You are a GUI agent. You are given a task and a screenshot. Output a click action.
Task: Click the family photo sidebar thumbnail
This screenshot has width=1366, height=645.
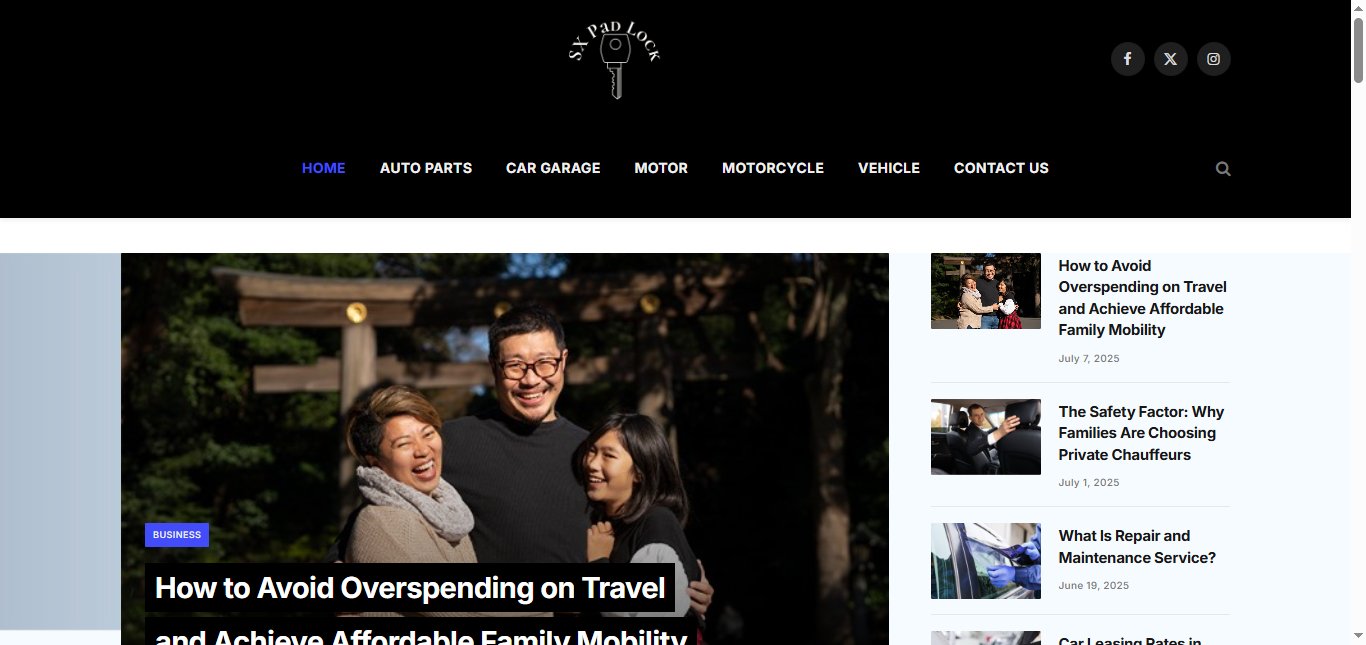point(986,291)
